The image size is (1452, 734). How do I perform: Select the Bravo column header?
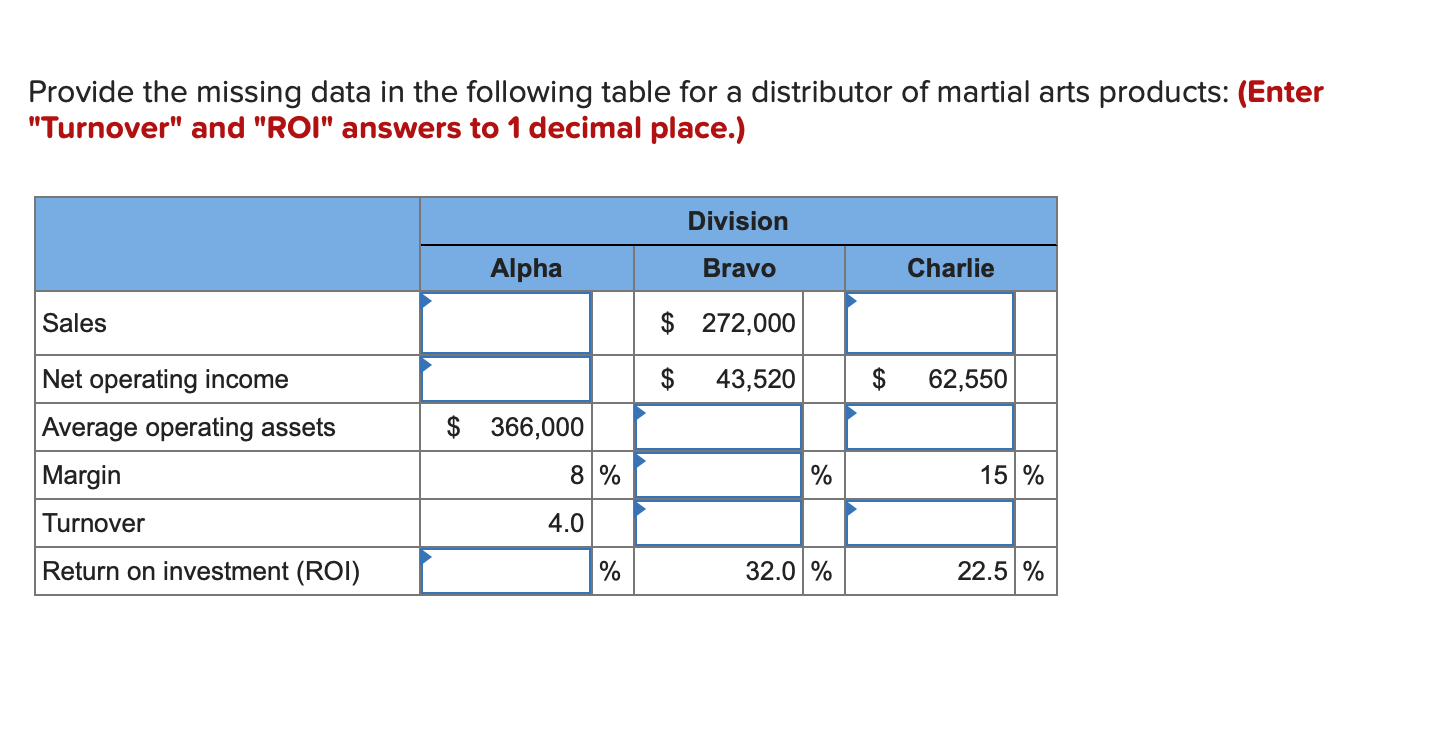click(738, 268)
